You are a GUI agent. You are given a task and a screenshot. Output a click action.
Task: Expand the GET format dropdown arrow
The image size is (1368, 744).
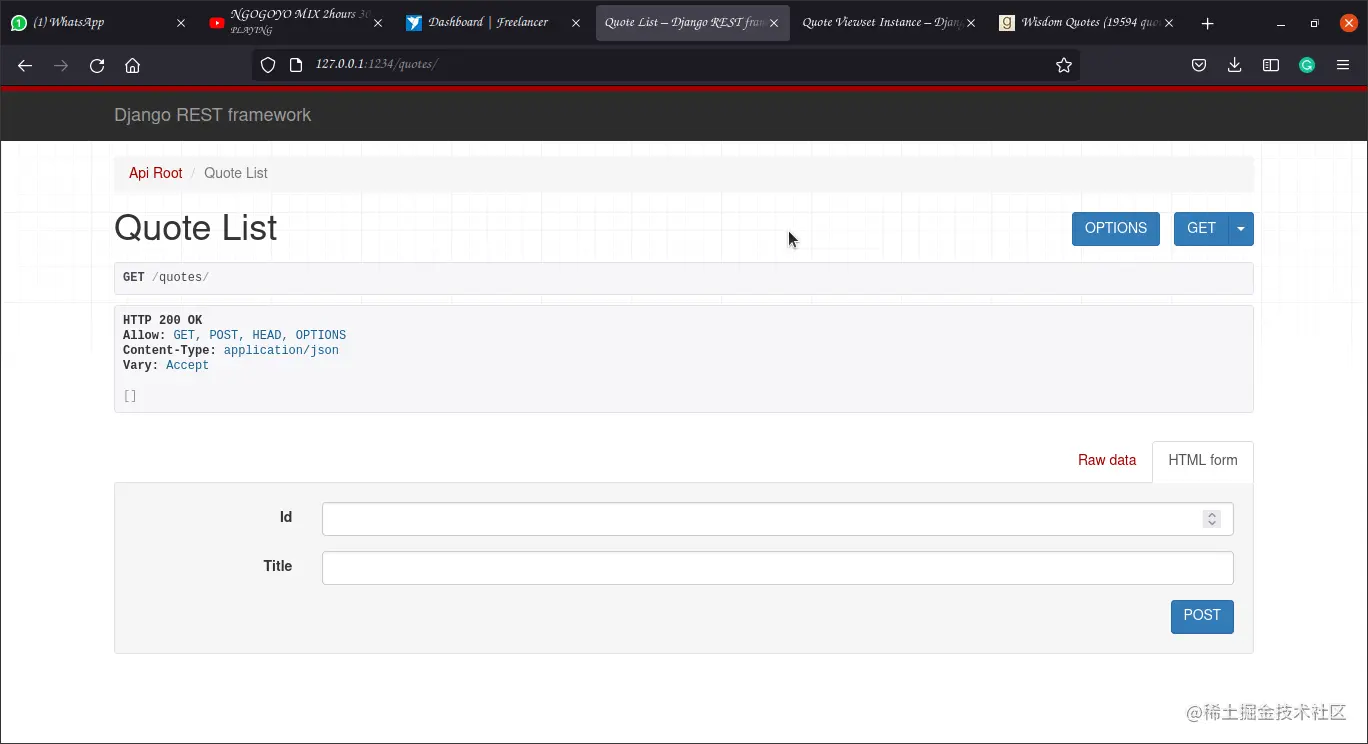[x=1241, y=229]
